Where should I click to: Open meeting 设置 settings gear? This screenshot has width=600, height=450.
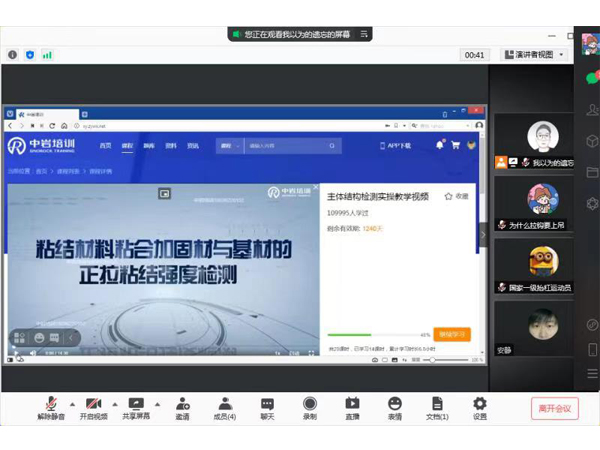(480, 403)
